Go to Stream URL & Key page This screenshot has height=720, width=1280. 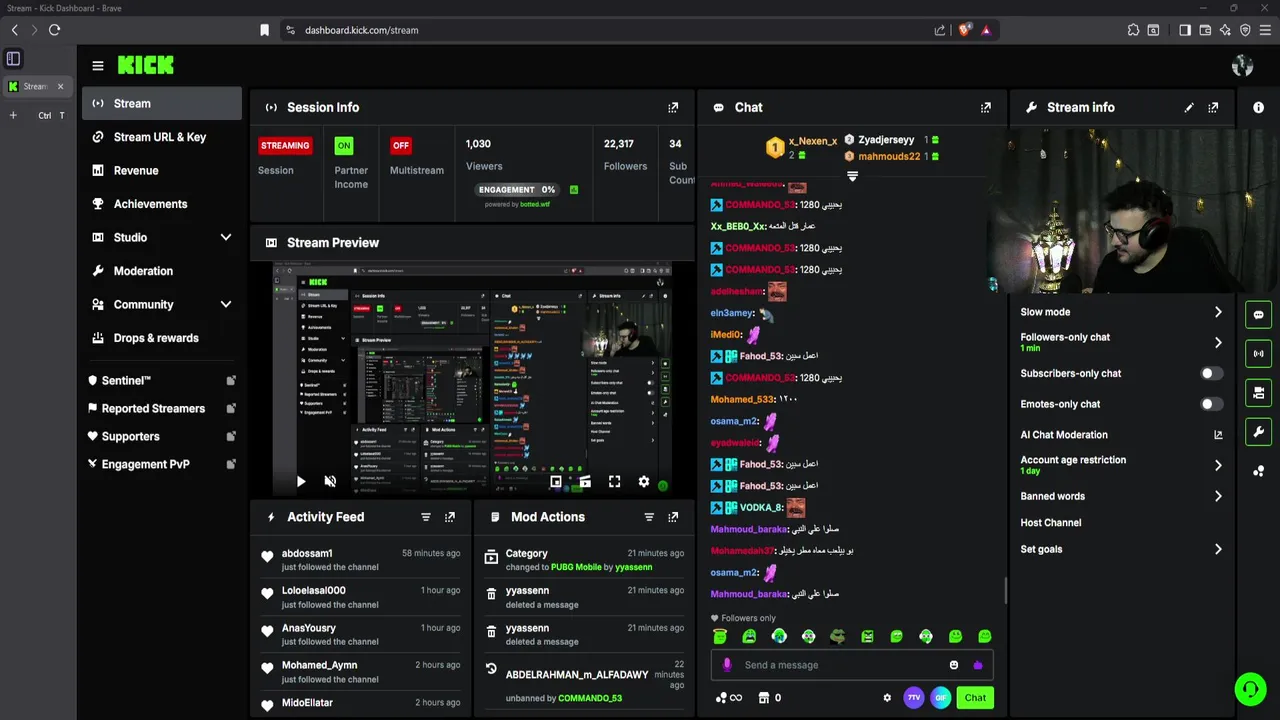pyautogui.click(x=162, y=137)
